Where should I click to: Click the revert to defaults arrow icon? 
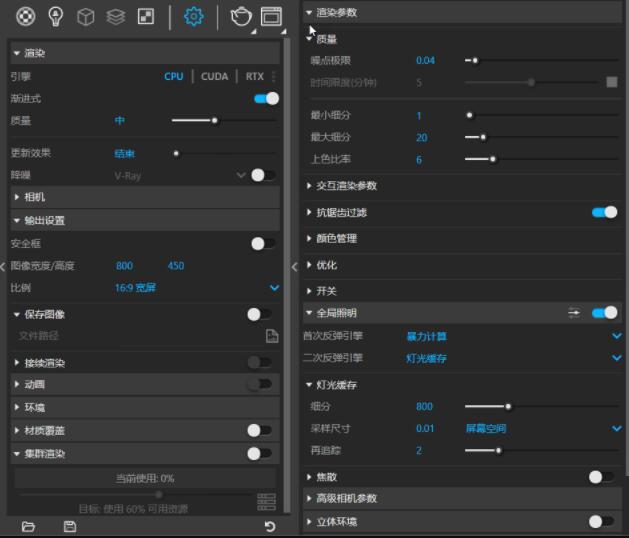tap(269, 526)
